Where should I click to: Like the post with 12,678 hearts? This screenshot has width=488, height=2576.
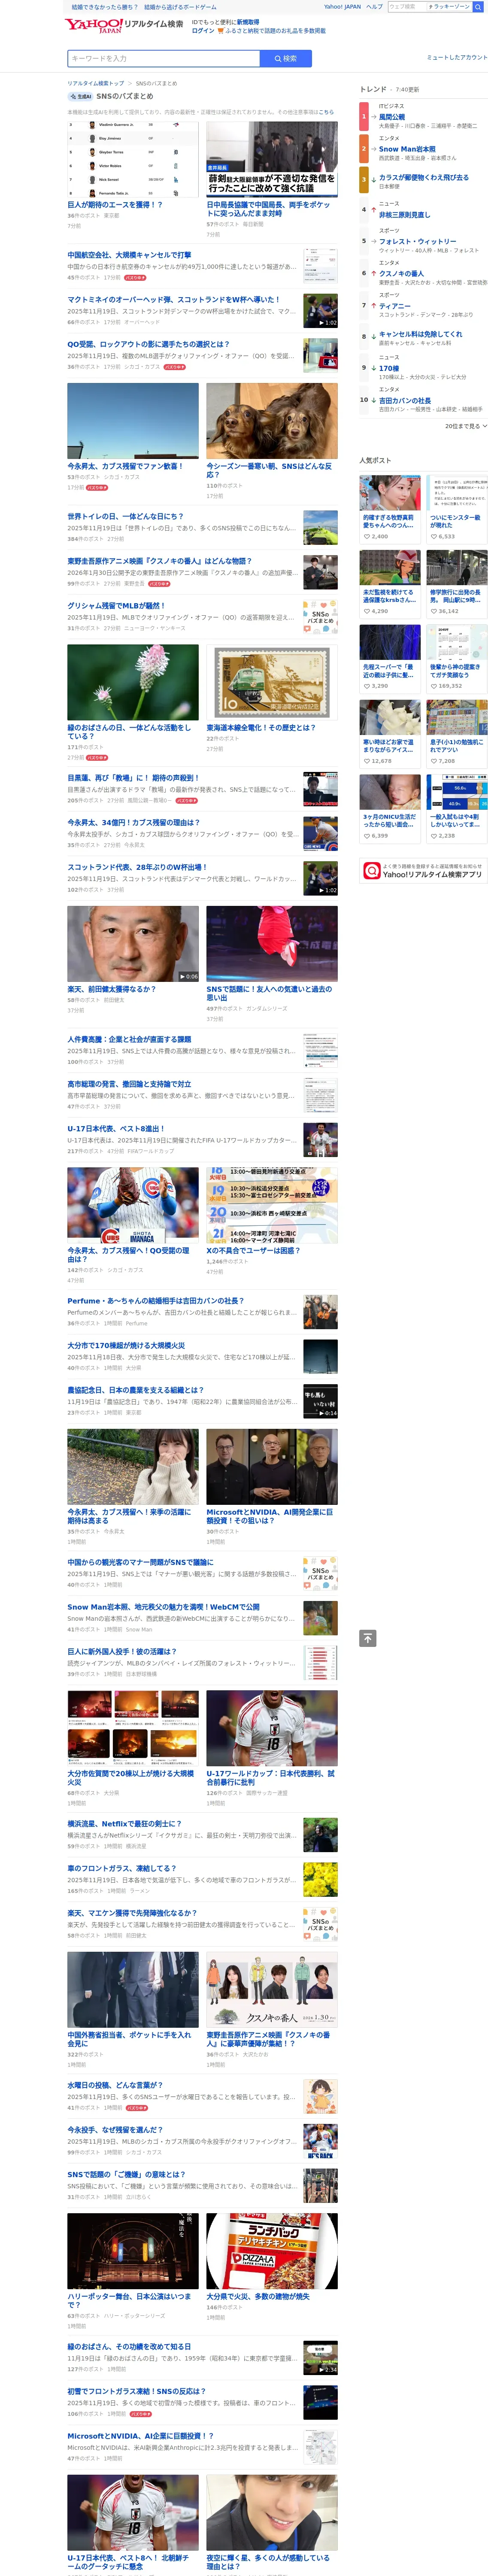[366, 761]
